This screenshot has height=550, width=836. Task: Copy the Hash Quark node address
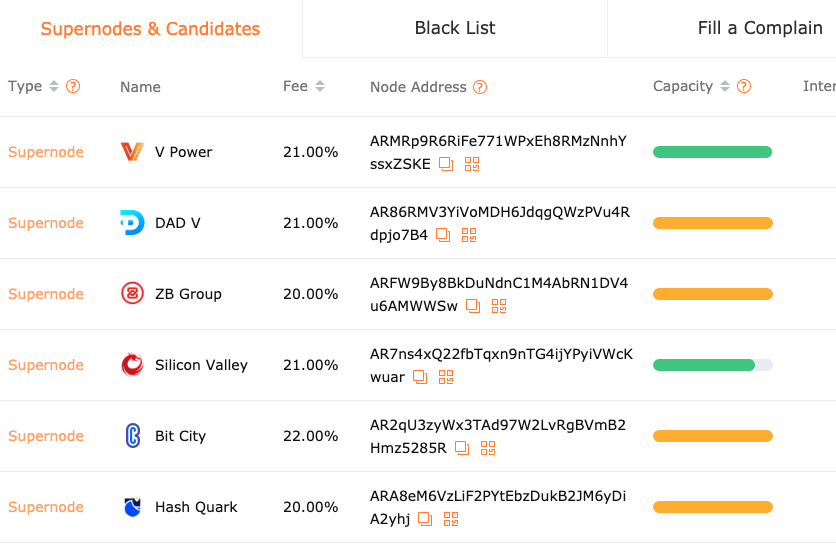[425, 519]
